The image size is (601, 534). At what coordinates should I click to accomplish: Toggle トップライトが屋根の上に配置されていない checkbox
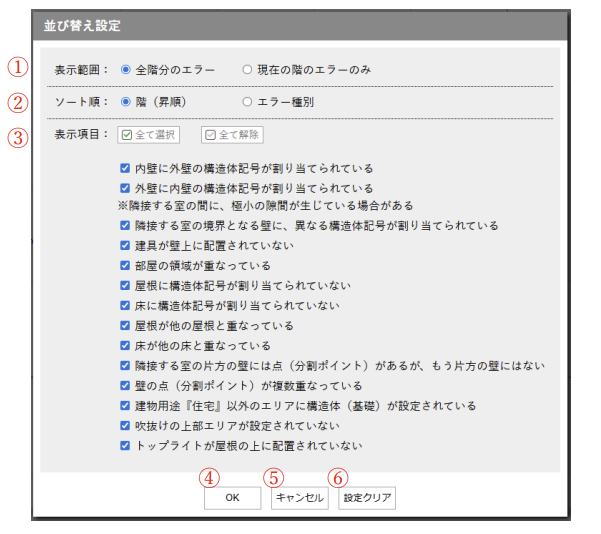[125, 446]
